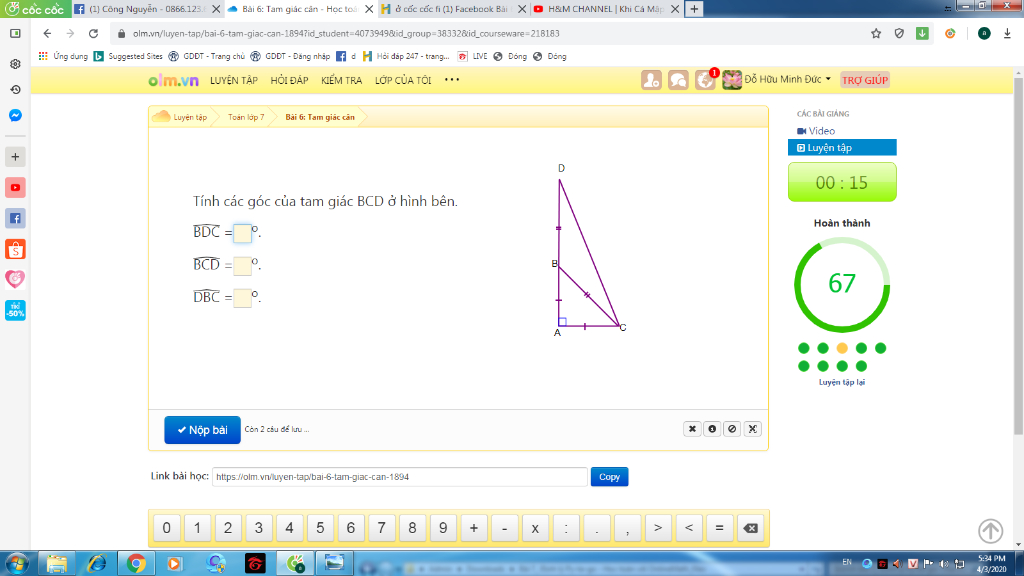
Task: Open Facebook shortcut in the sidebar
Action: click(x=15, y=218)
